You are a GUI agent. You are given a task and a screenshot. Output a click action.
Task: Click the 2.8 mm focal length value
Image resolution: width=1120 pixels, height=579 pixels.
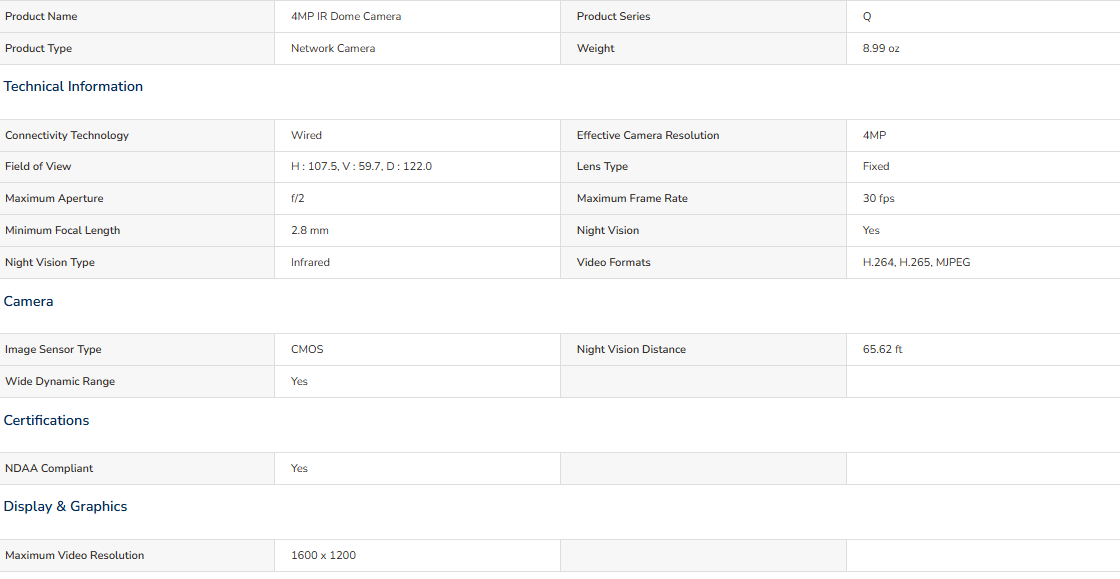309,231
